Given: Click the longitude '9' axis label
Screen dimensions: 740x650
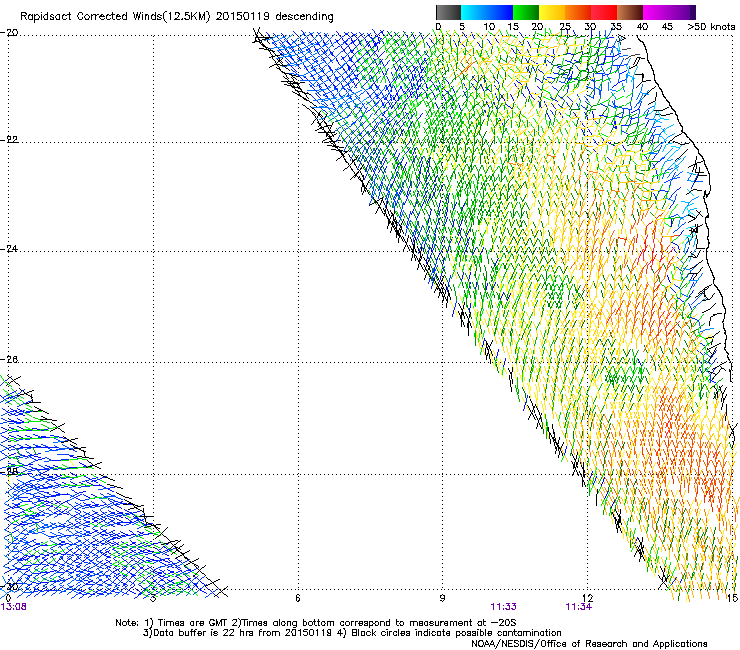Looking at the screenshot, I should pos(442,598).
